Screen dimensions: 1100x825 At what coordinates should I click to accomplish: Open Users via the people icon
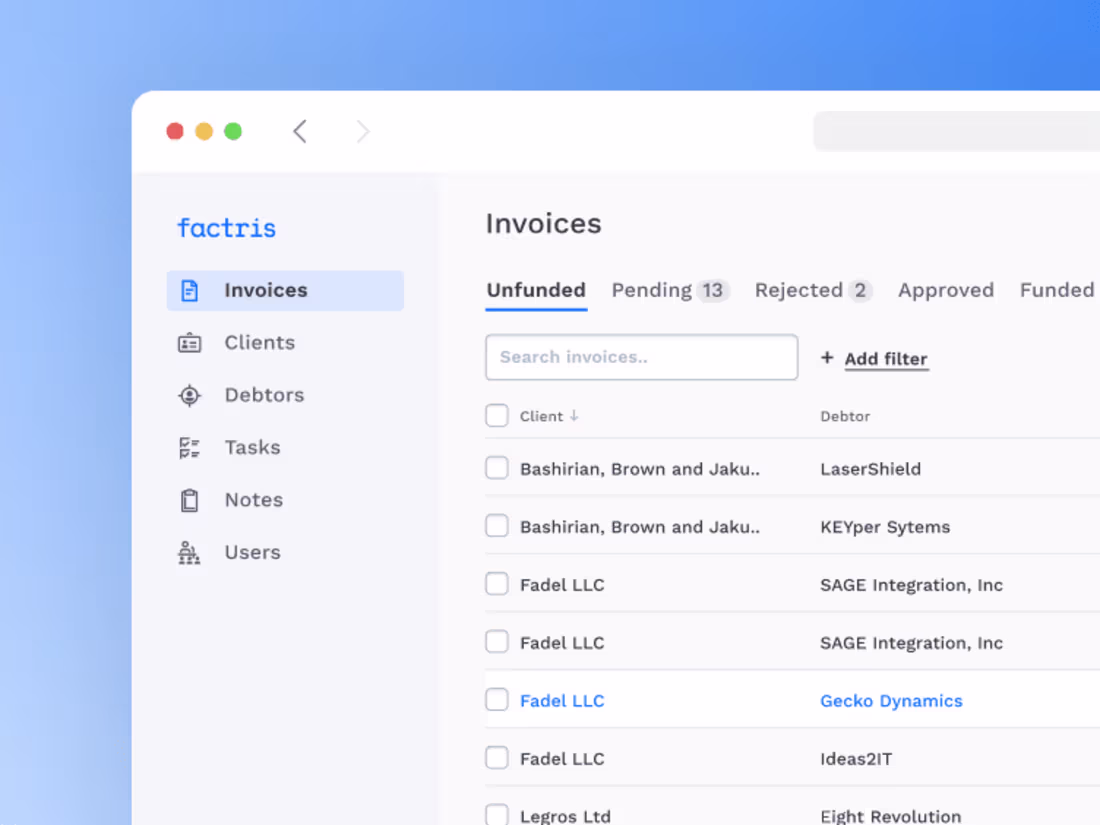click(189, 552)
